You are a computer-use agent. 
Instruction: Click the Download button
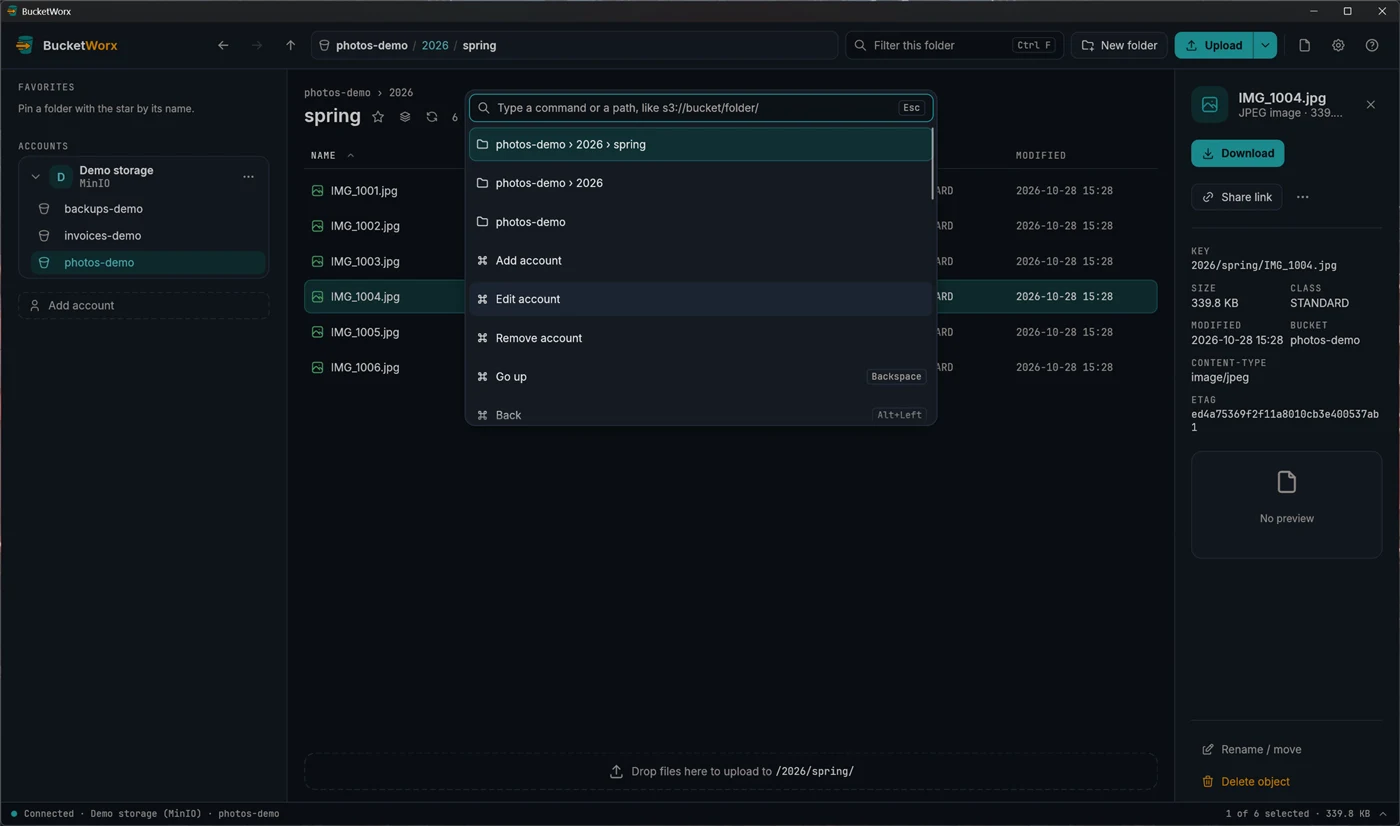click(x=1237, y=153)
